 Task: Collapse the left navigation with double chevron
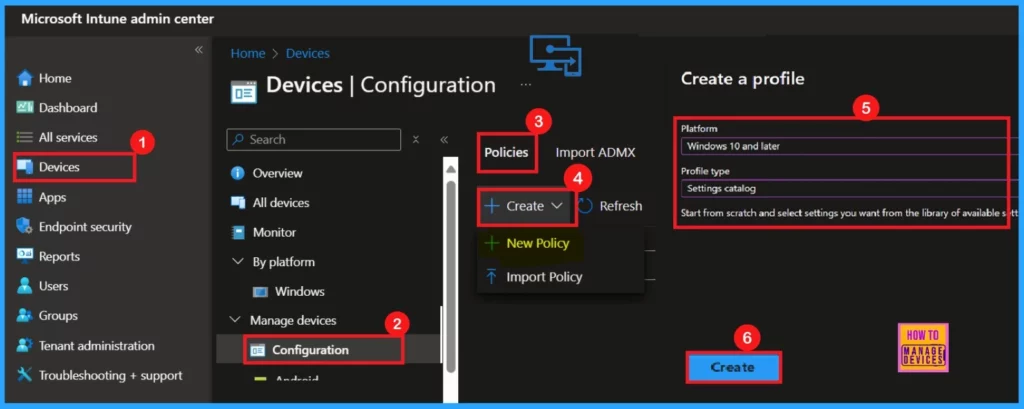(199, 50)
